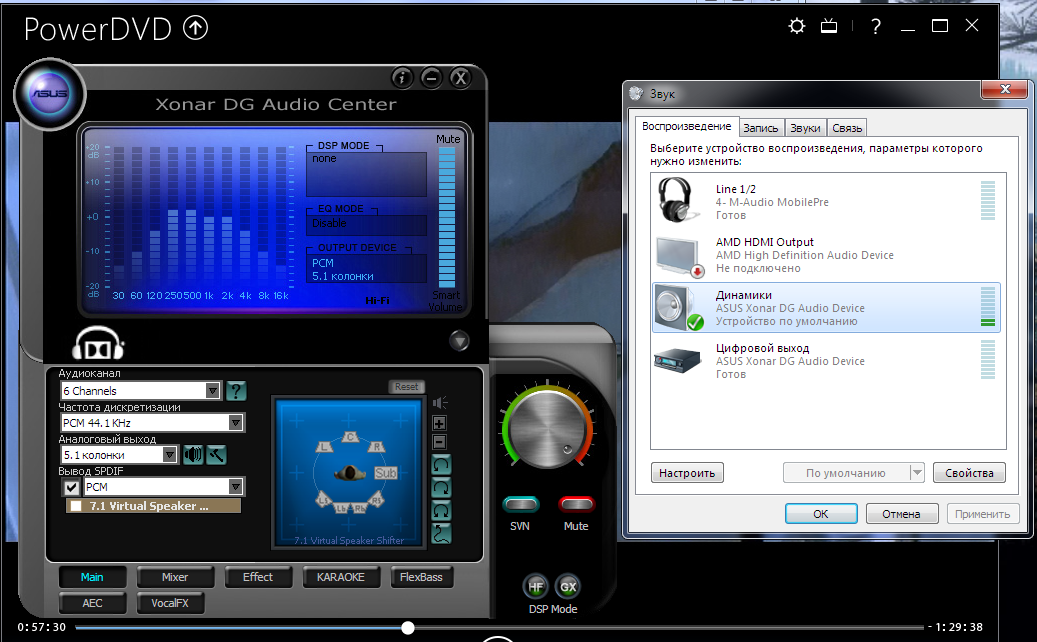The image size is (1037, 642).
Task: Open the Mixer tab in Xonar
Action: [x=175, y=577]
